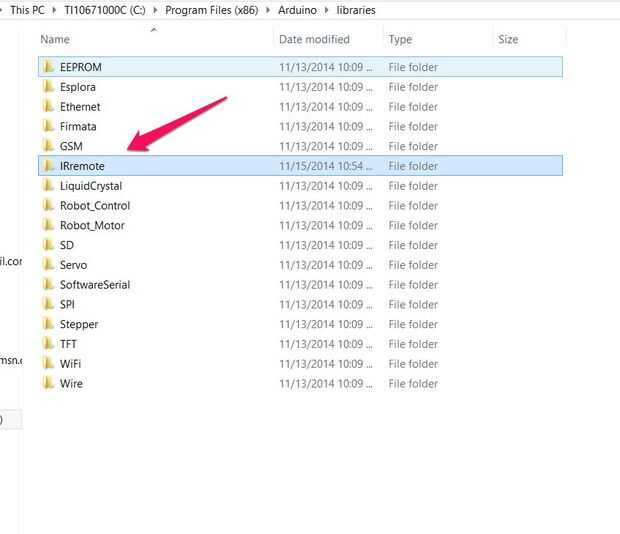Select the Robot_Control folder name
620x534 pixels.
95,206
